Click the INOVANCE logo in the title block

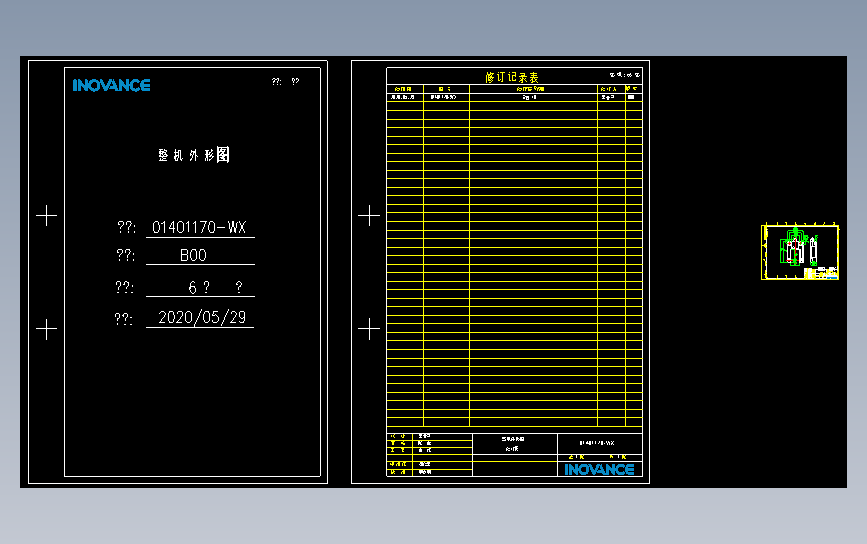click(599, 469)
